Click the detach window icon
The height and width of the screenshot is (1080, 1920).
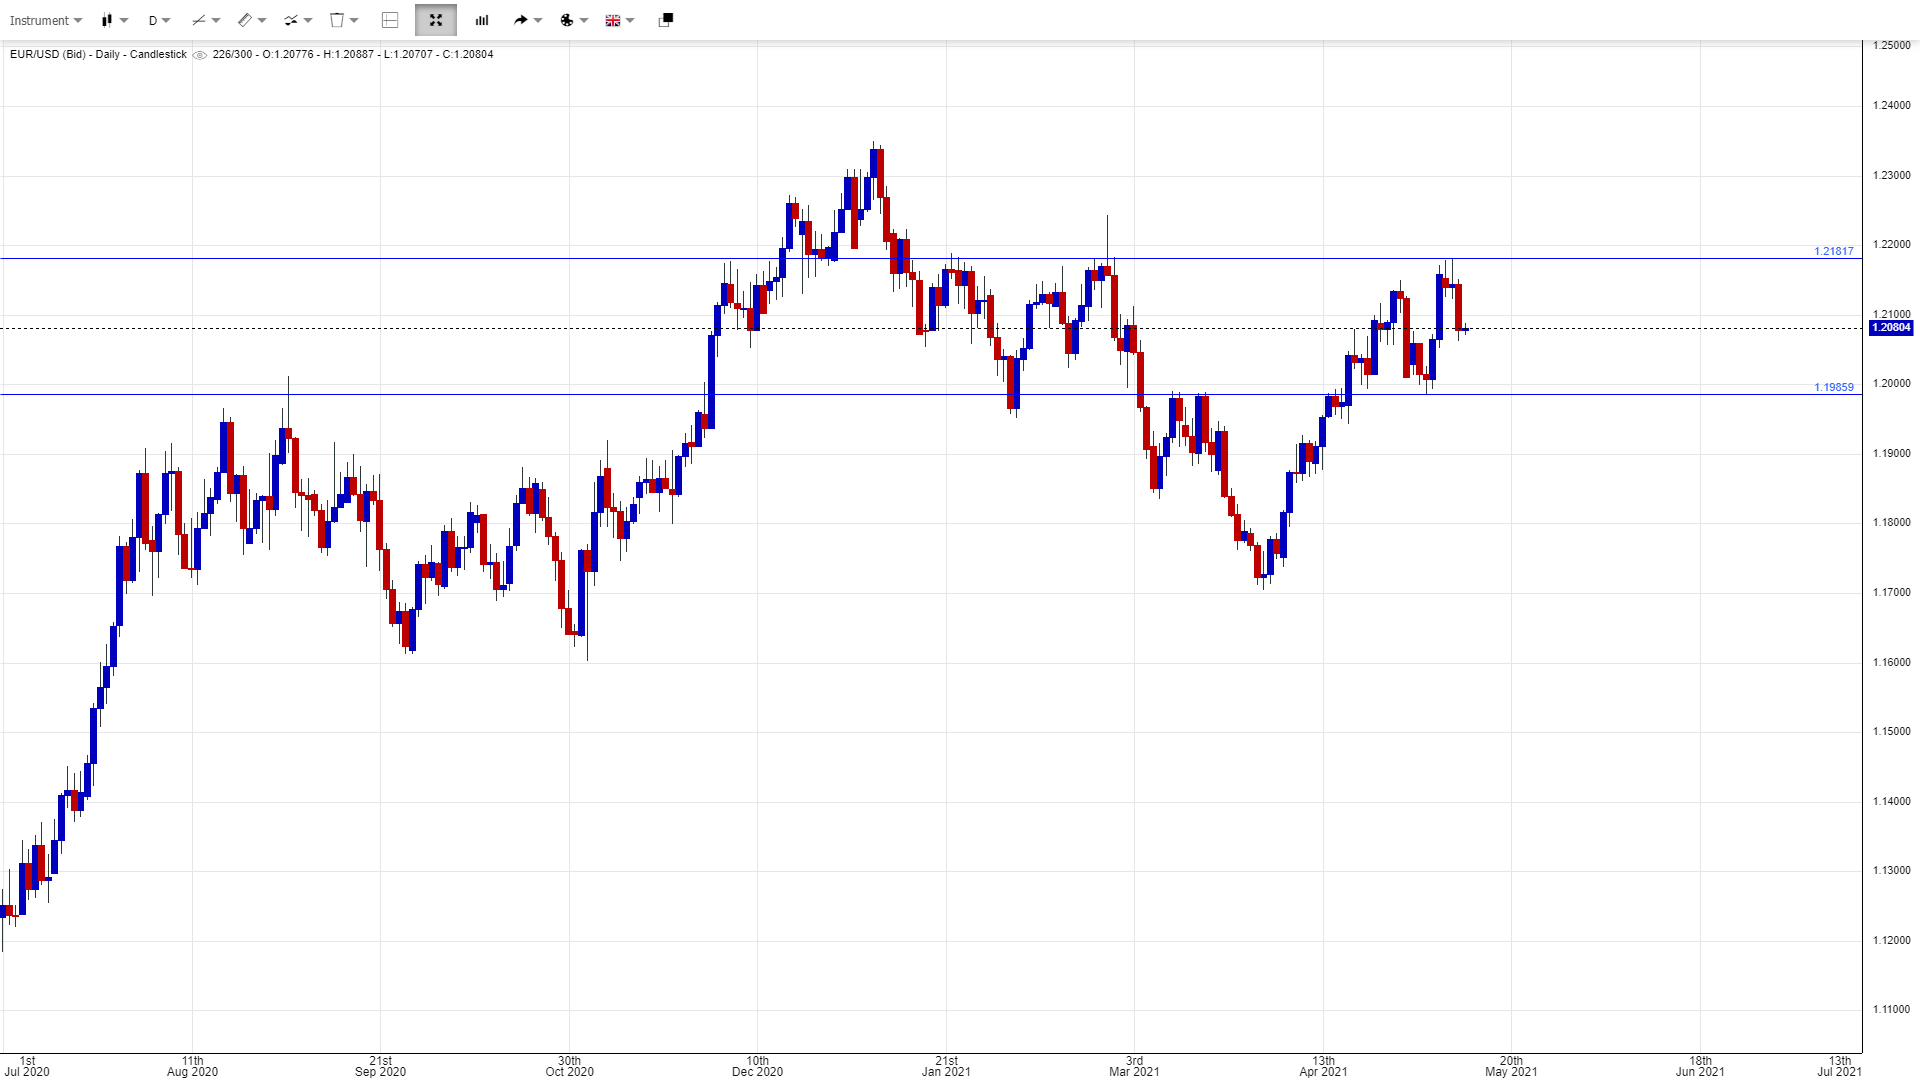point(666,20)
